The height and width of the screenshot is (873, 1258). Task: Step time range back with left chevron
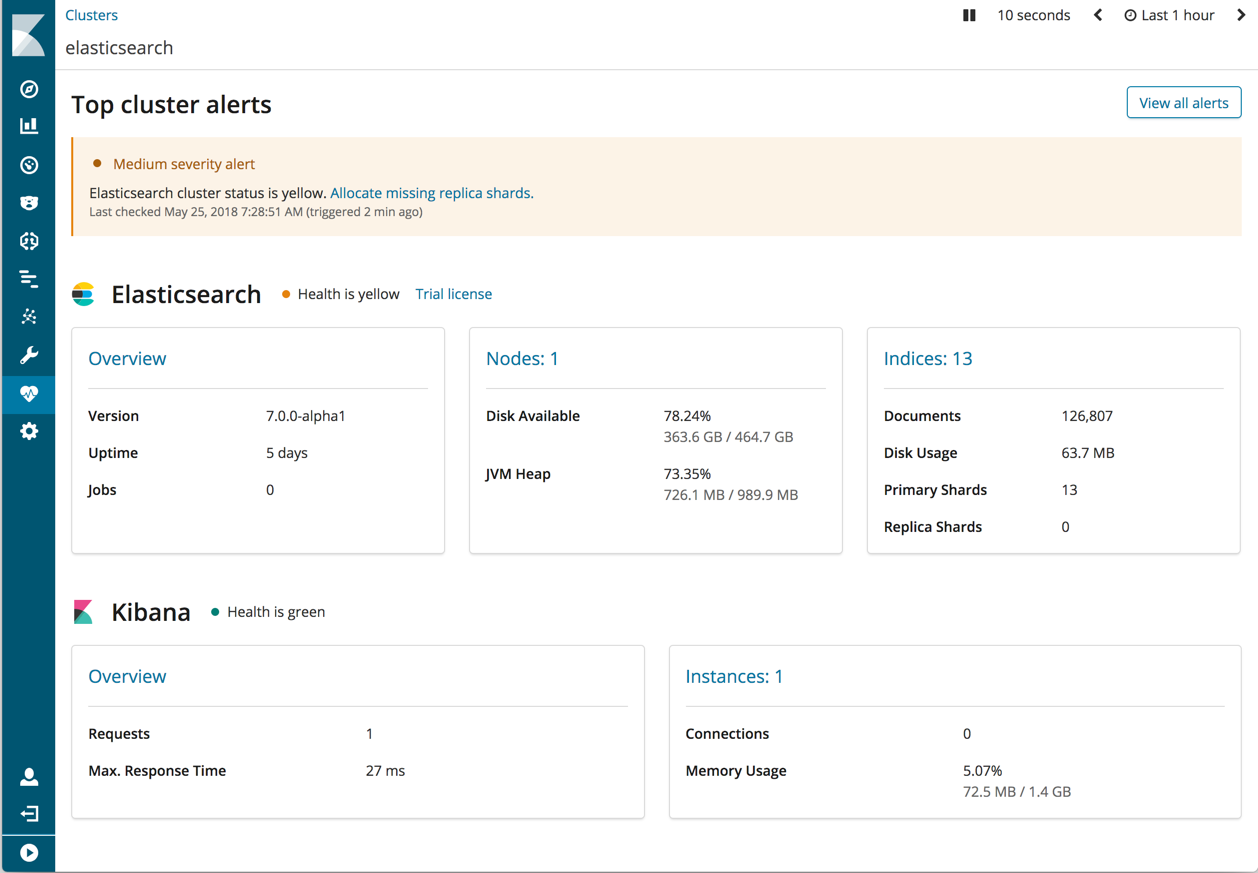tap(1097, 15)
